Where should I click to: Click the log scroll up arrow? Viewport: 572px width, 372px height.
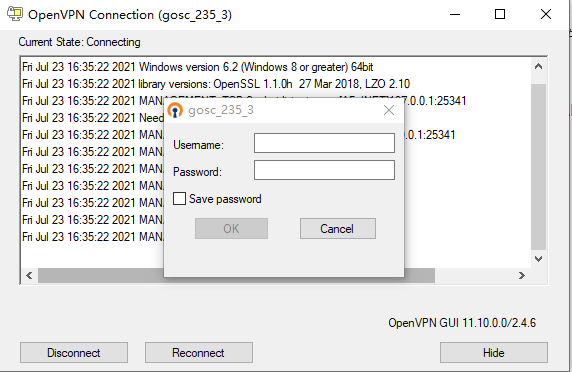click(538, 67)
